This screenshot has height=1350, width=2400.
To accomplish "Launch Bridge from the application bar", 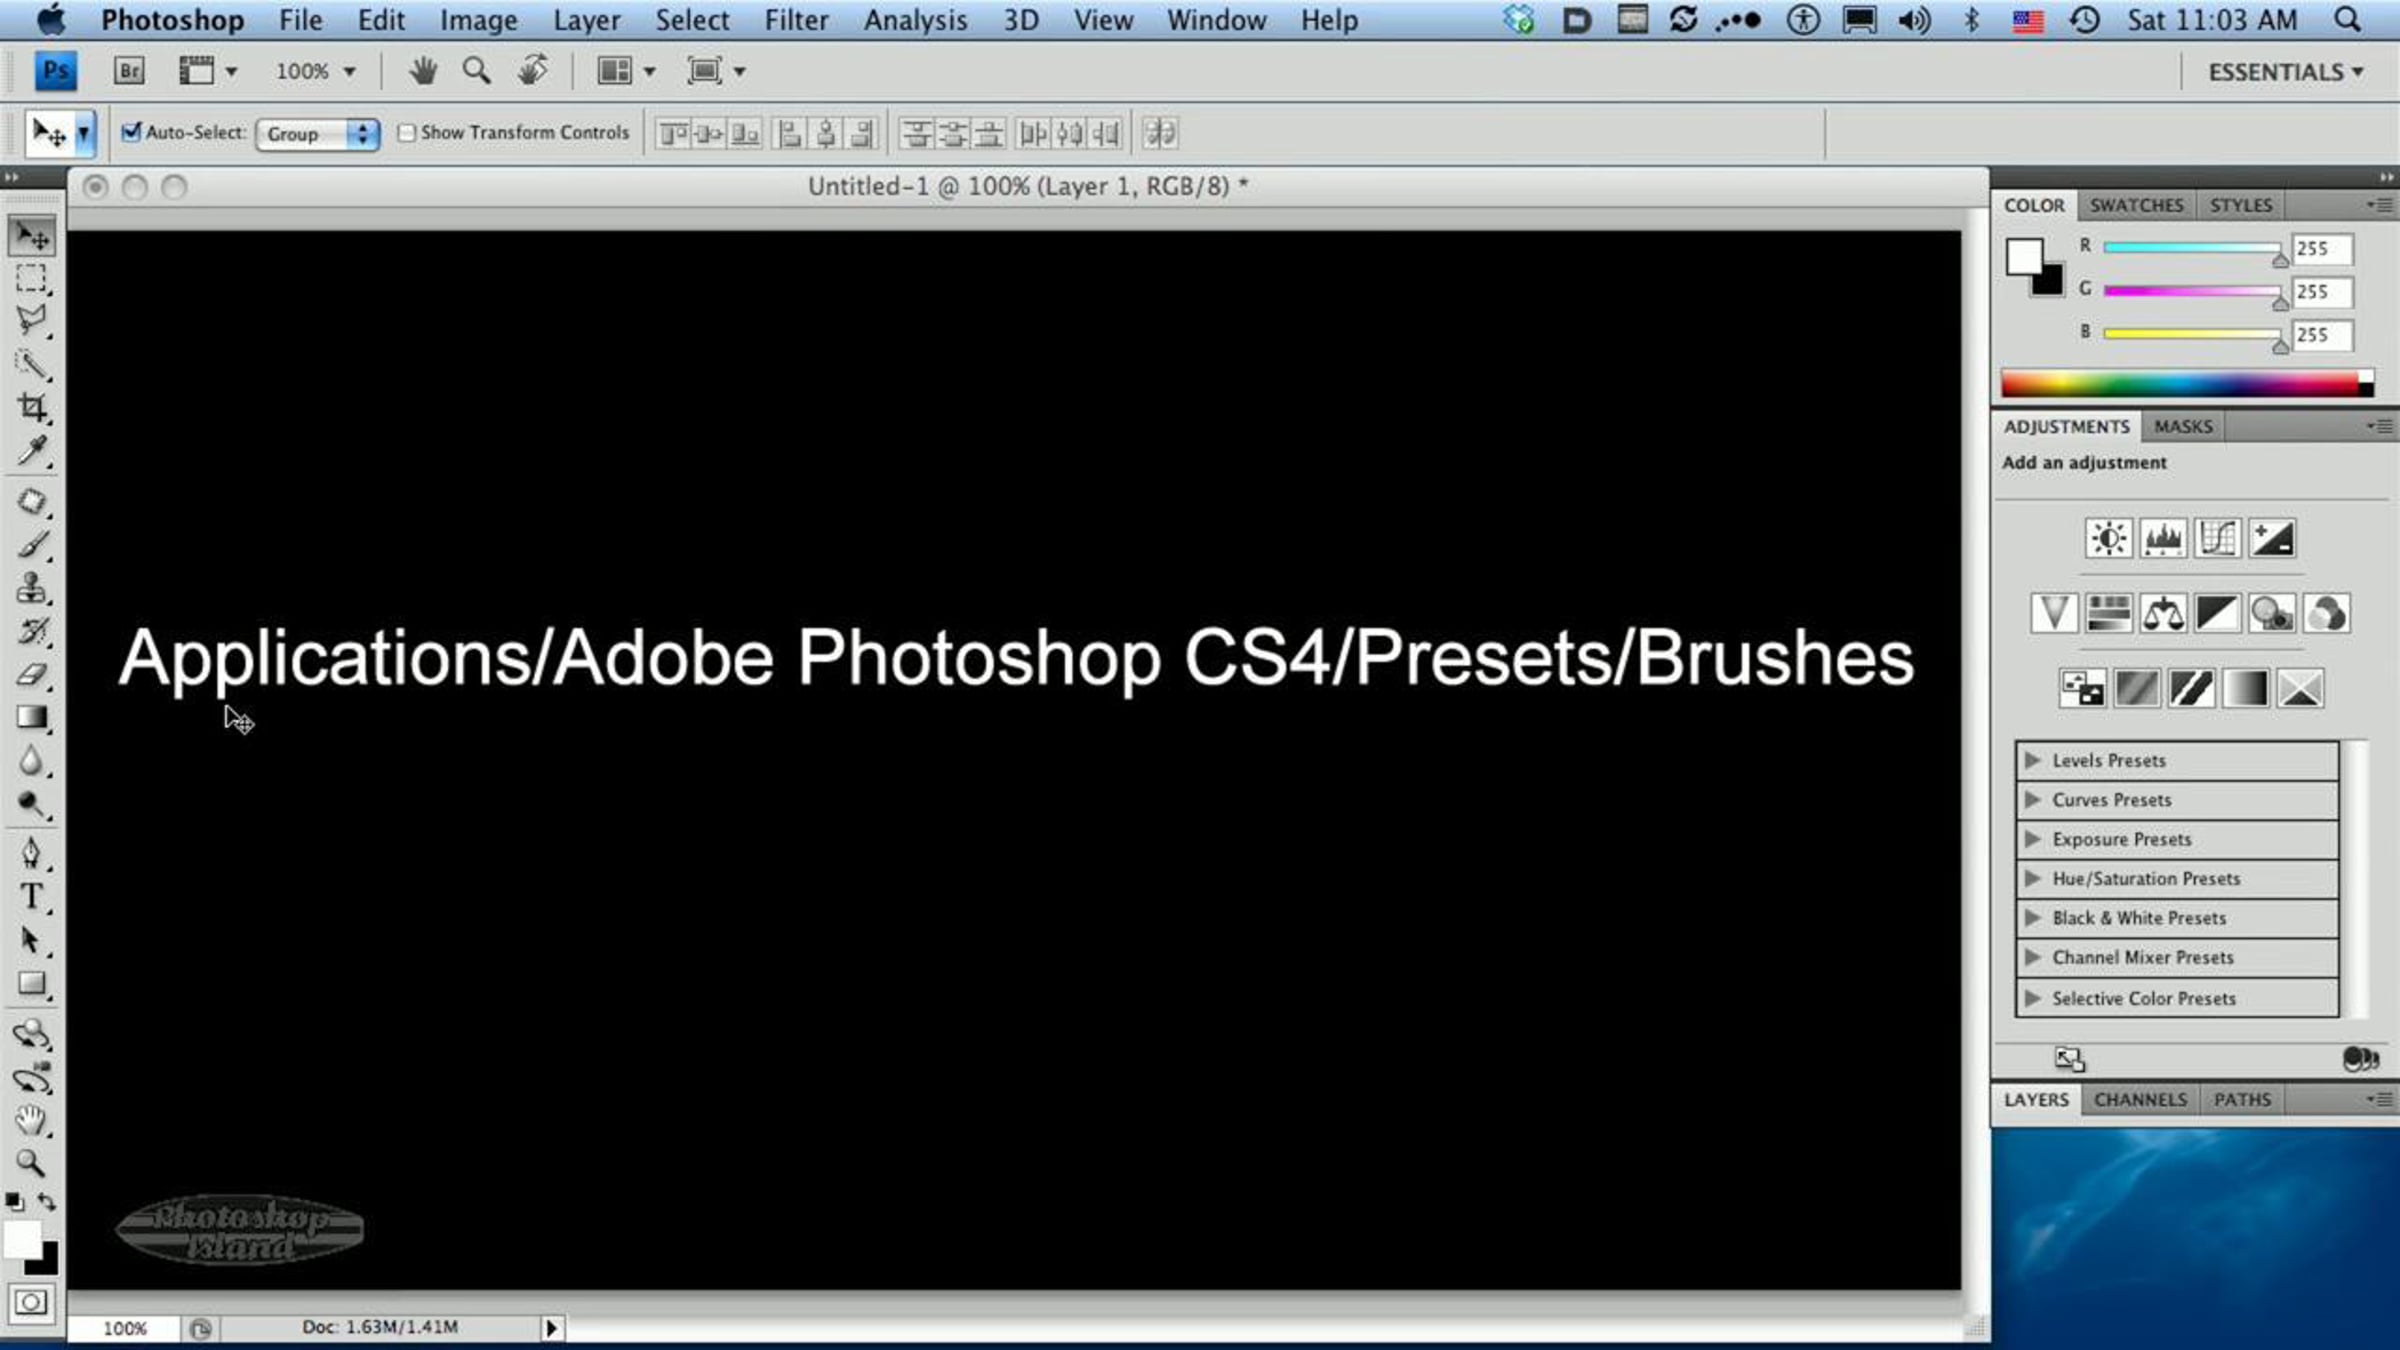I will pyautogui.click(x=129, y=71).
